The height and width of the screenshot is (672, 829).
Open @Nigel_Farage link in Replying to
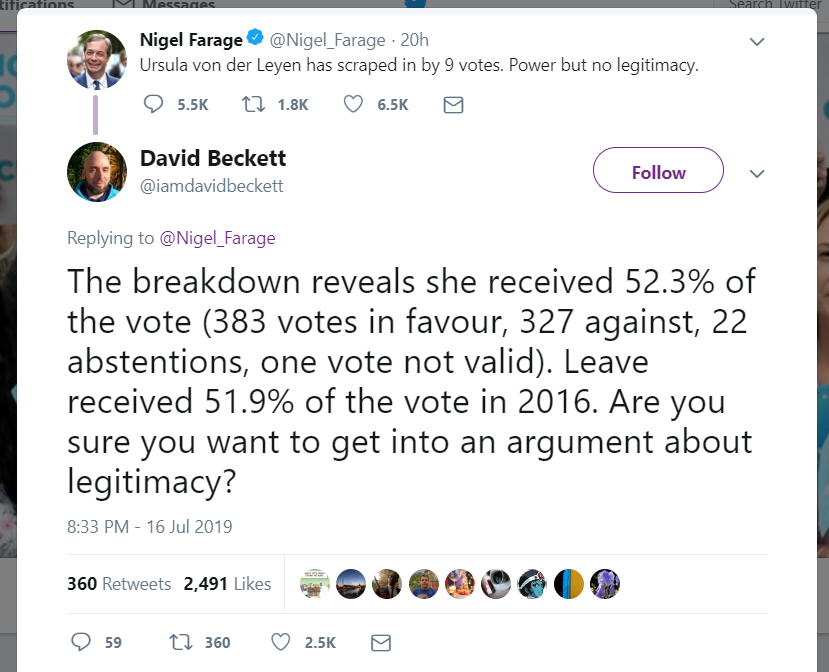coord(217,238)
